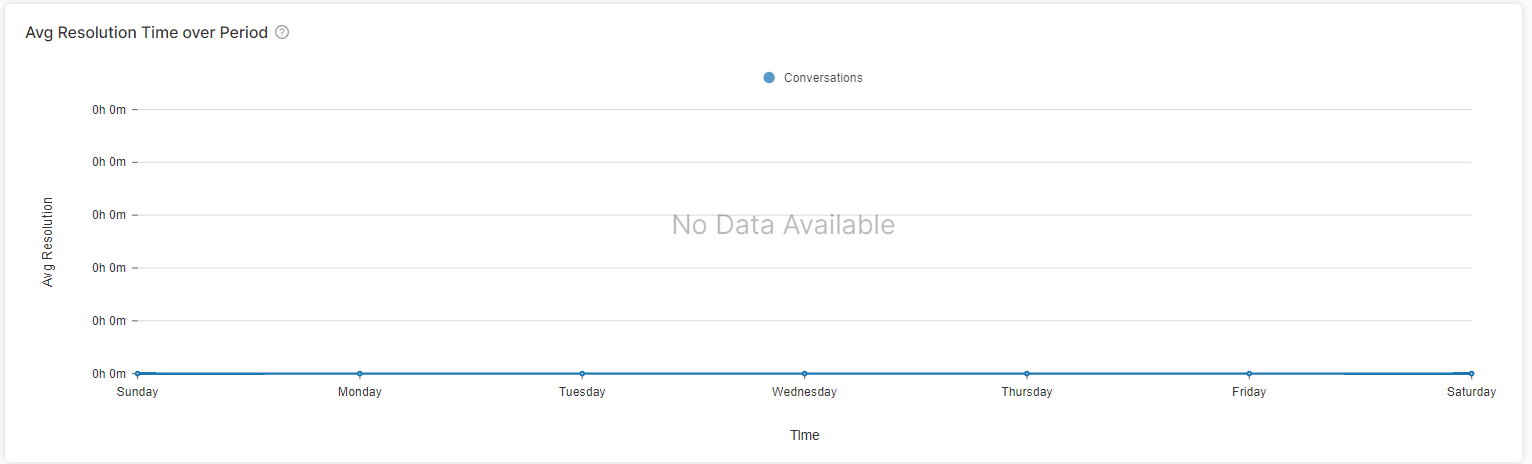Screen dimensions: 1532x464
Task: Click the Thursday axis label
Action: [x=1027, y=392]
